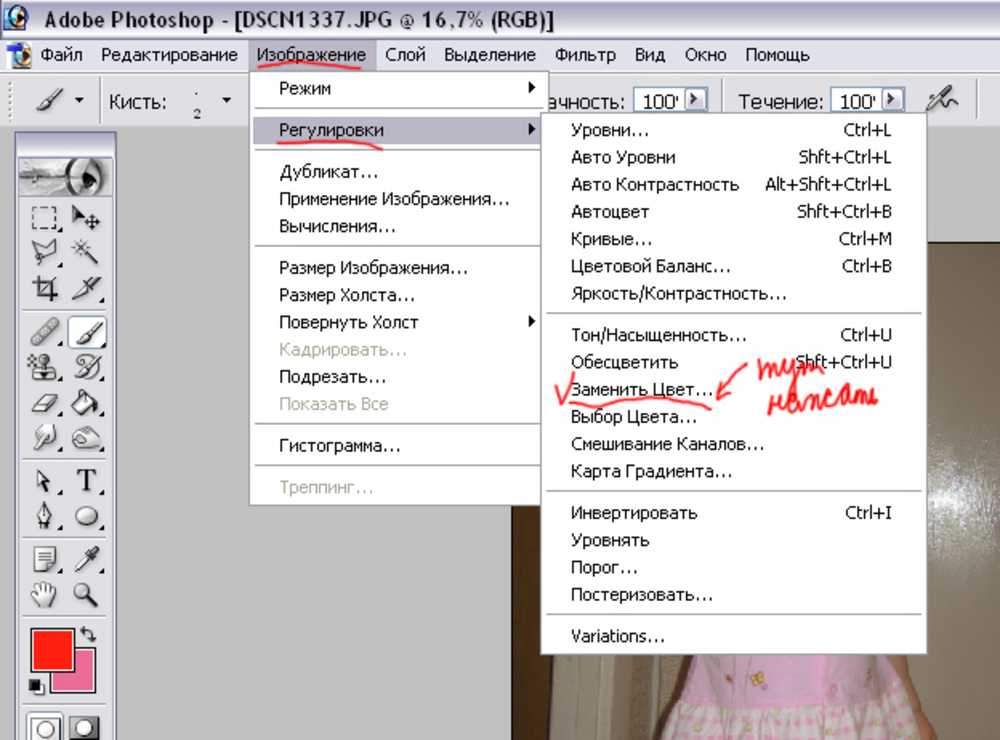Image resolution: width=1000 pixels, height=740 pixels.
Task: Select the Clone Stamp tool
Action: (44, 367)
